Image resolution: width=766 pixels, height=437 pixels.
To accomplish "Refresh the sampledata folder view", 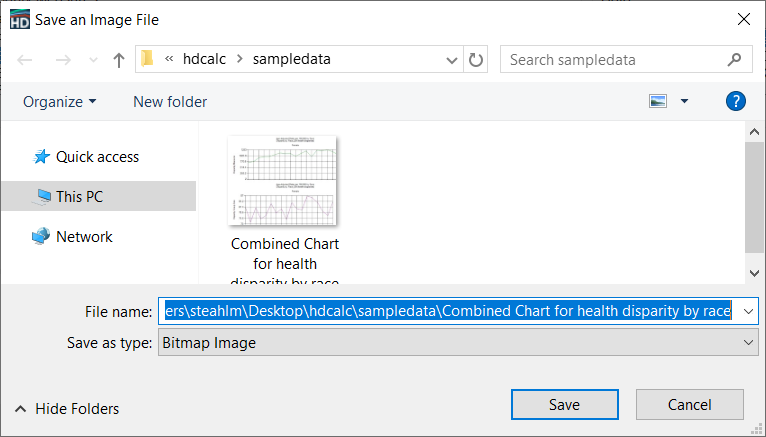I will click(x=476, y=59).
